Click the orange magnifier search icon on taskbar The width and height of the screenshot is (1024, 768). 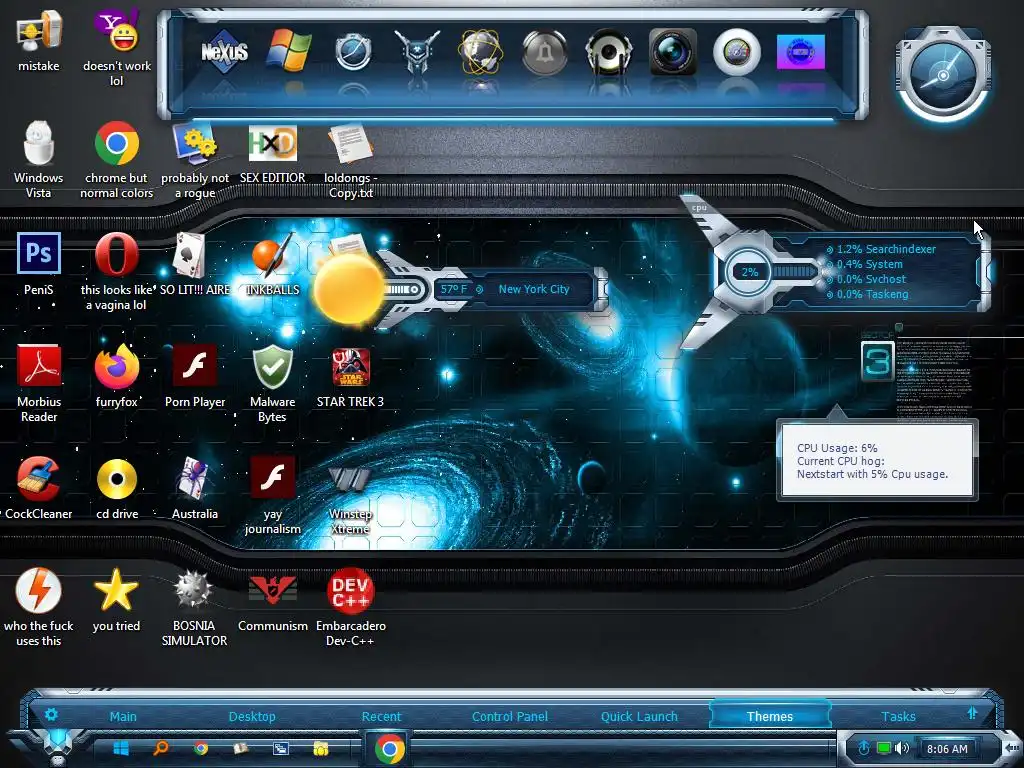pyautogui.click(x=161, y=748)
